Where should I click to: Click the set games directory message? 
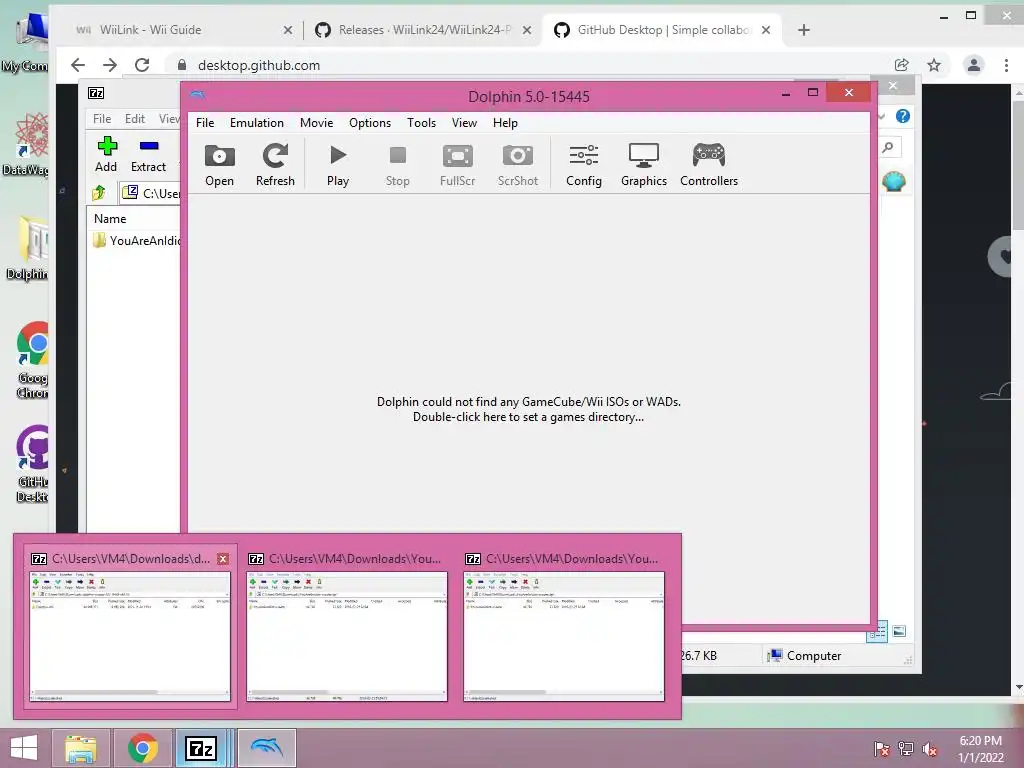point(528,409)
